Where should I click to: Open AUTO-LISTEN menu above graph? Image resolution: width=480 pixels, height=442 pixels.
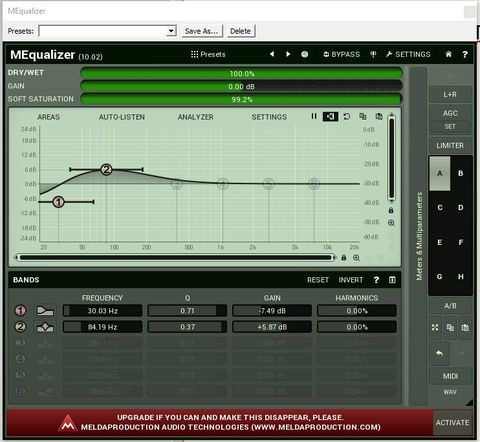point(122,117)
